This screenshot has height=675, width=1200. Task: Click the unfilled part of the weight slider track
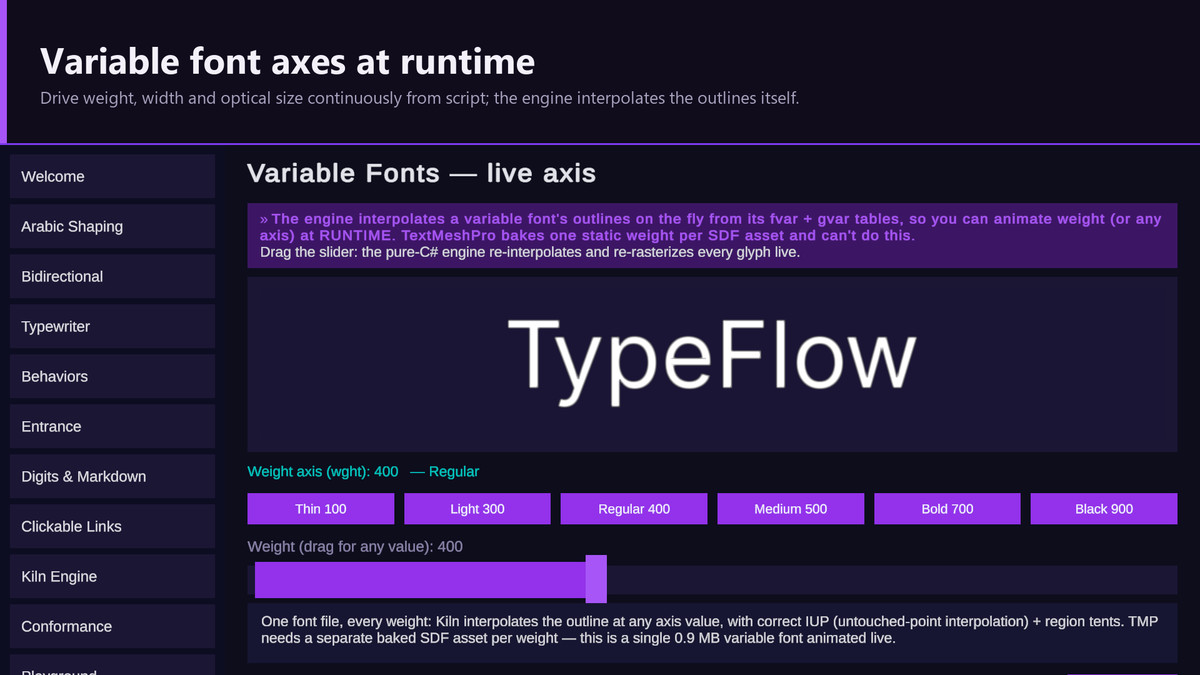click(x=892, y=580)
